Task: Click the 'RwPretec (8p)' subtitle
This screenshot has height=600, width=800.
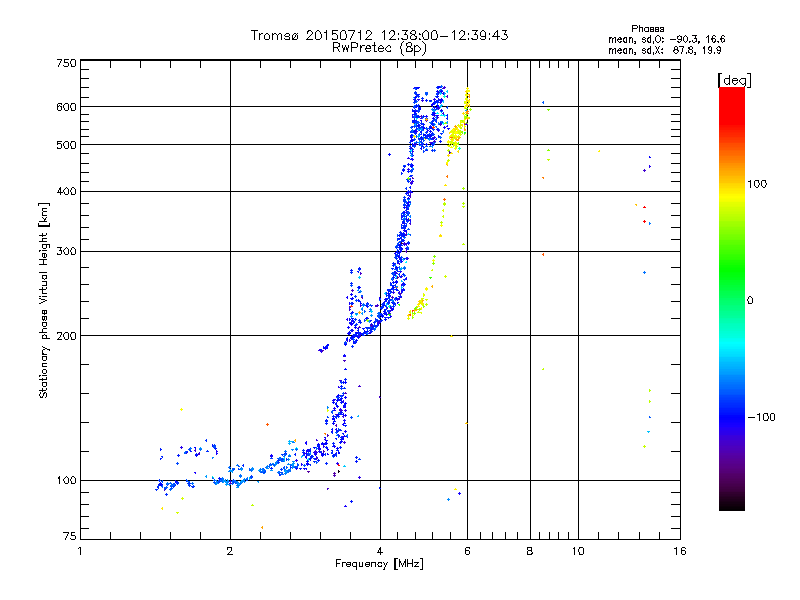Action: 379,48
